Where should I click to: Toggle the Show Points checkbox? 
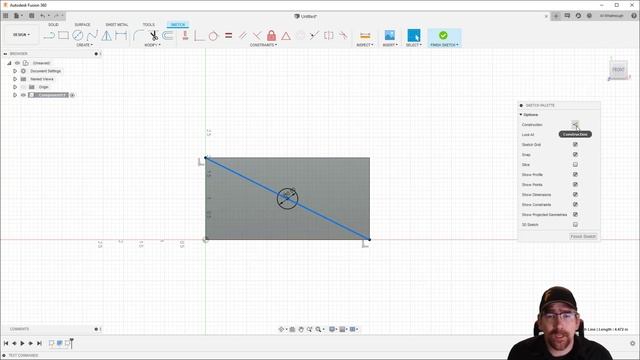click(x=575, y=184)
